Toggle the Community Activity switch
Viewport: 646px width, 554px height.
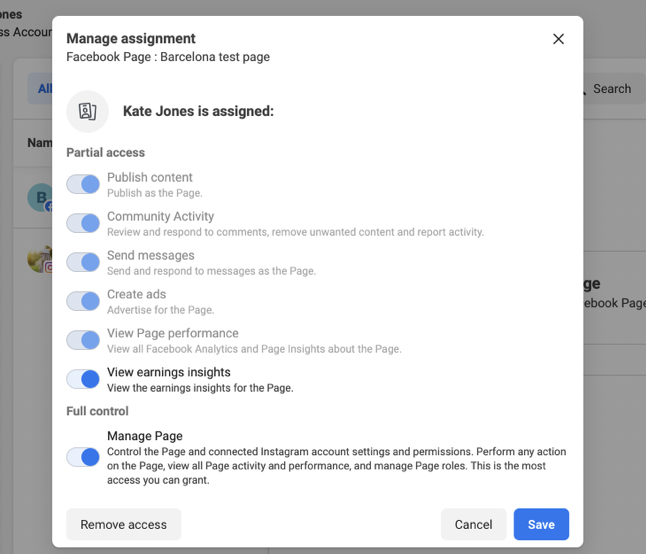click(83, 223)
